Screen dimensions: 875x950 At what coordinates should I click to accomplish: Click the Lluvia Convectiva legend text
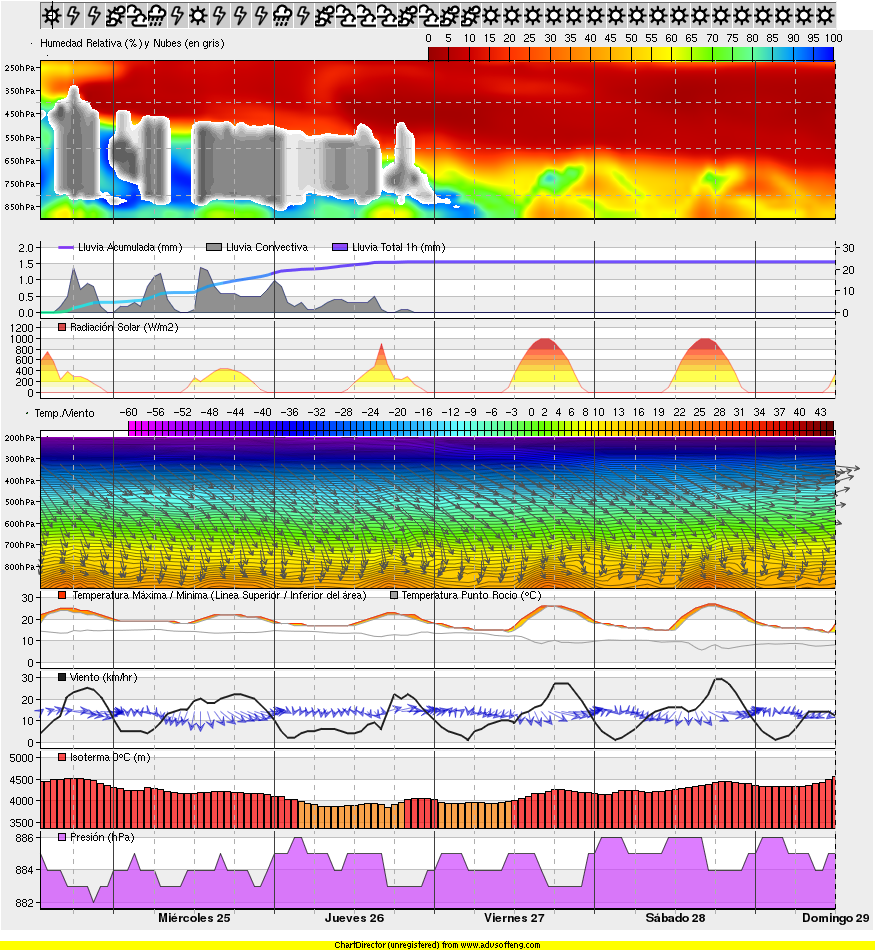point(267,247)
